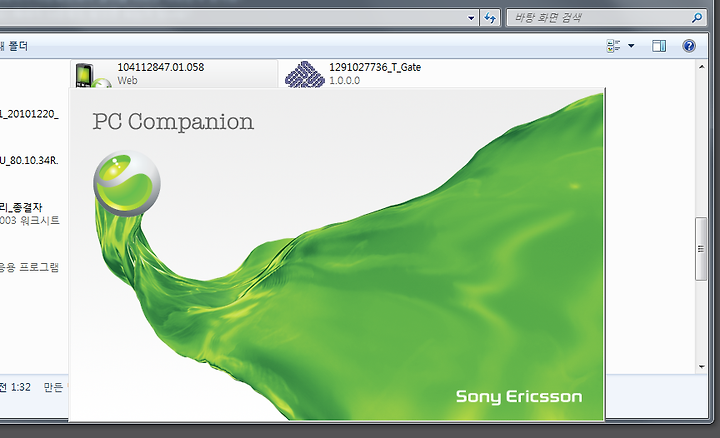The height and width of the screenshot is (438, 720).
Task: Select the 104112847.01.058 file name
Action: (161, 67)
